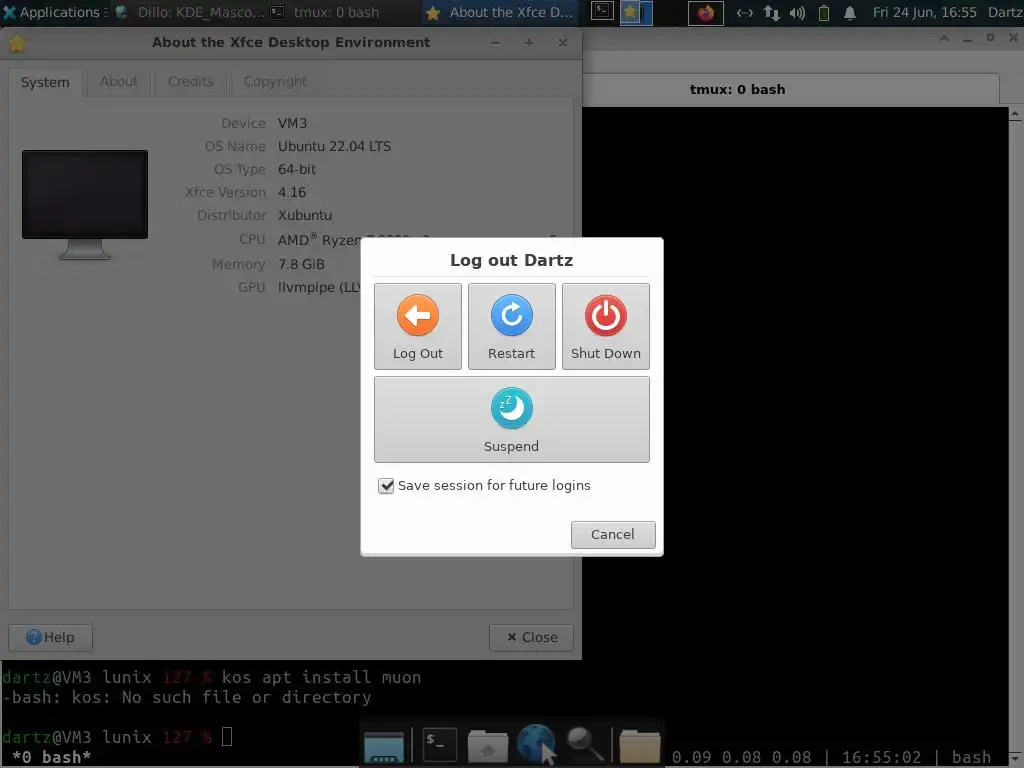This screenshot has height=768, width=1024.
Task: Click the orange Log Out button
Action: tap(417, 326)
